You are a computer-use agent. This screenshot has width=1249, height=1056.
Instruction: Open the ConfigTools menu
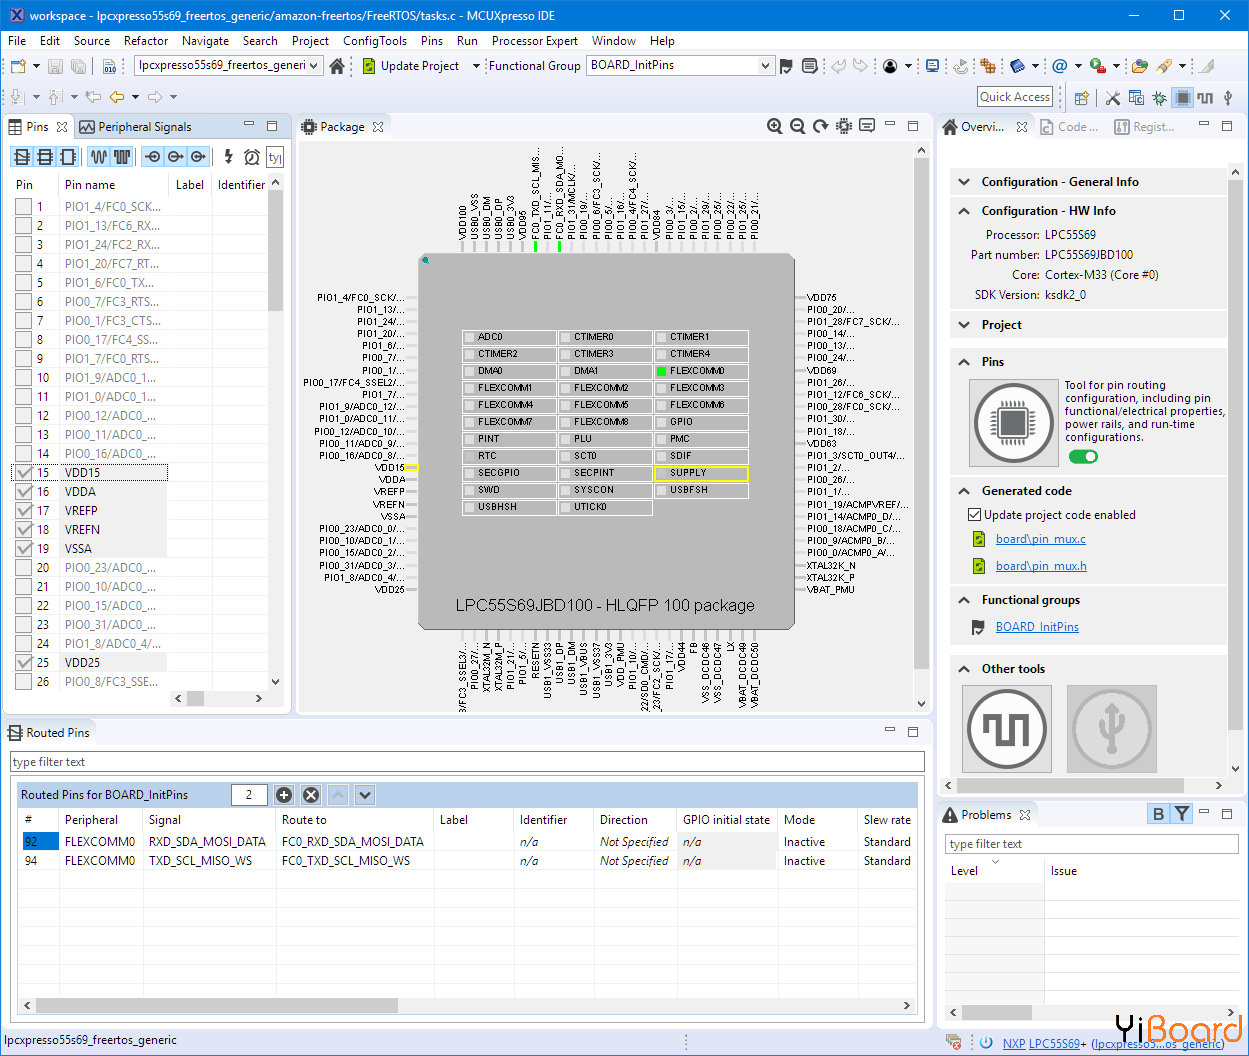[x=375, y=41]
